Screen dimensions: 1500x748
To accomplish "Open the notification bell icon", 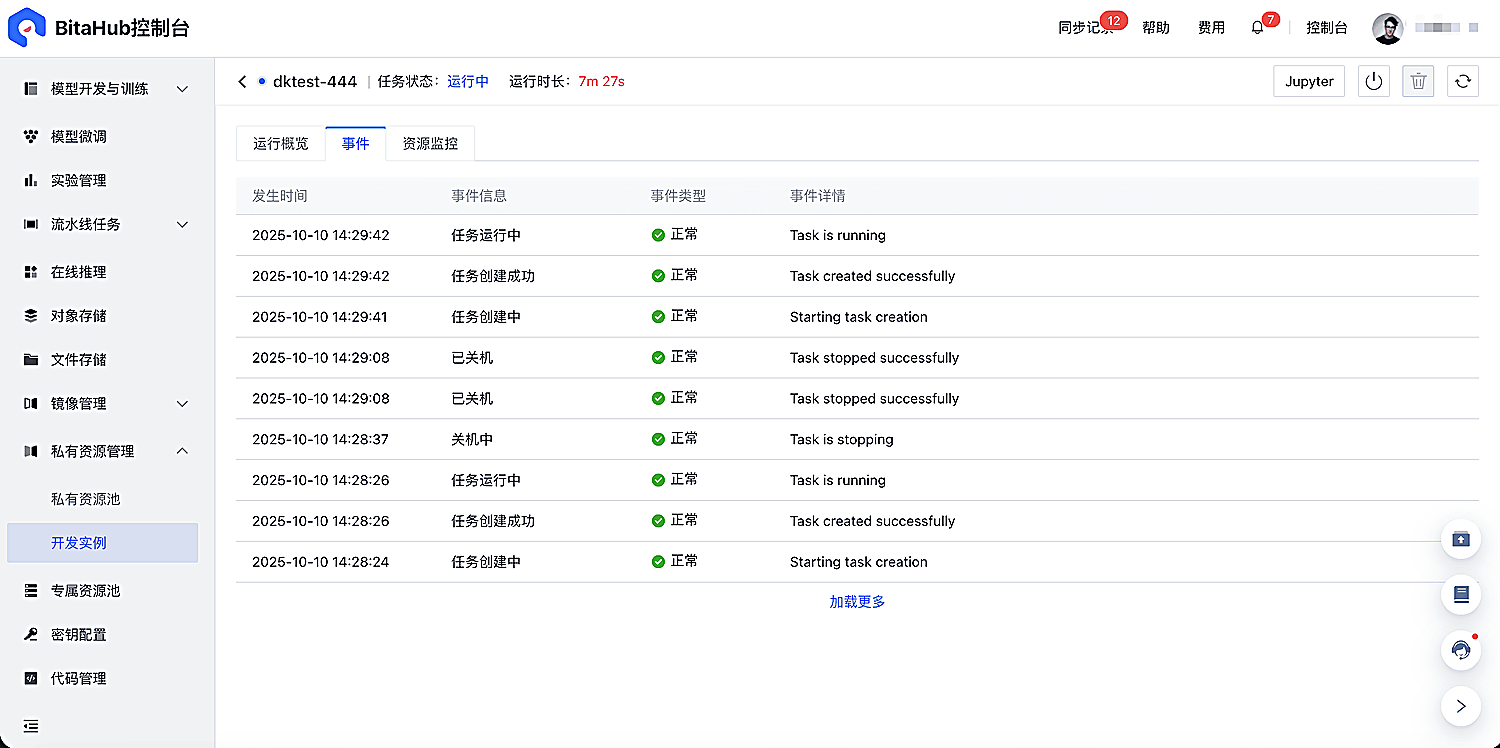I will point(1258,28).
